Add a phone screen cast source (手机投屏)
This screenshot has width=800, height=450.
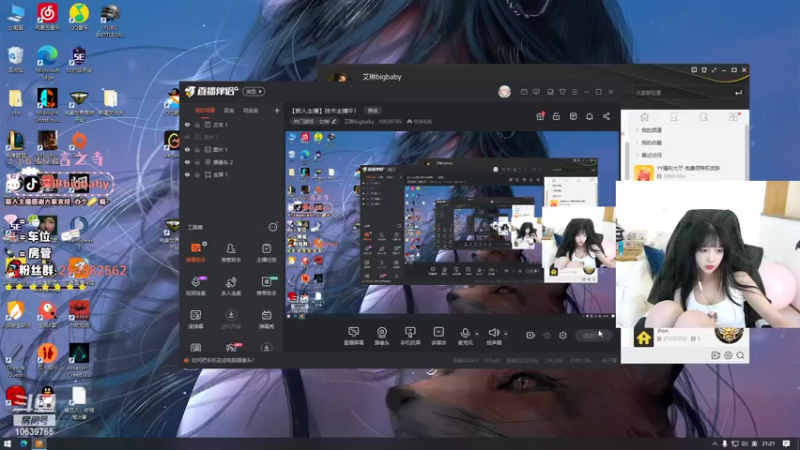(410, 336)
